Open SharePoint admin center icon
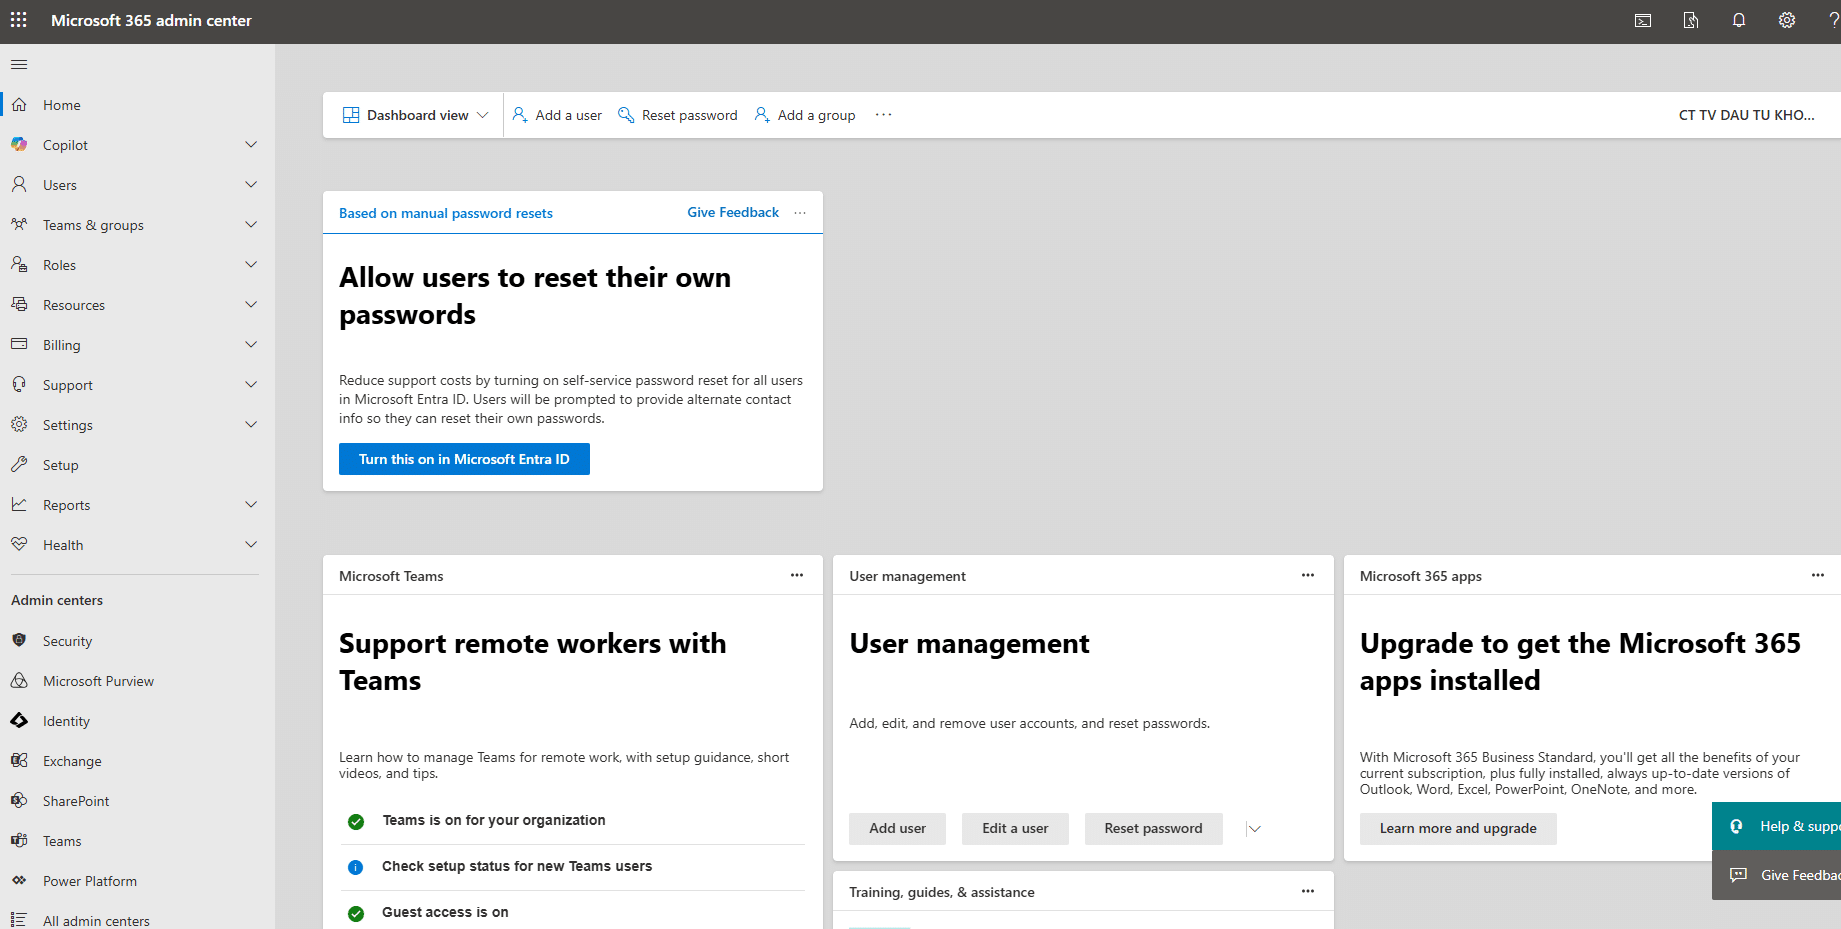Viewport: 1841px width, 929px height. 19,801
